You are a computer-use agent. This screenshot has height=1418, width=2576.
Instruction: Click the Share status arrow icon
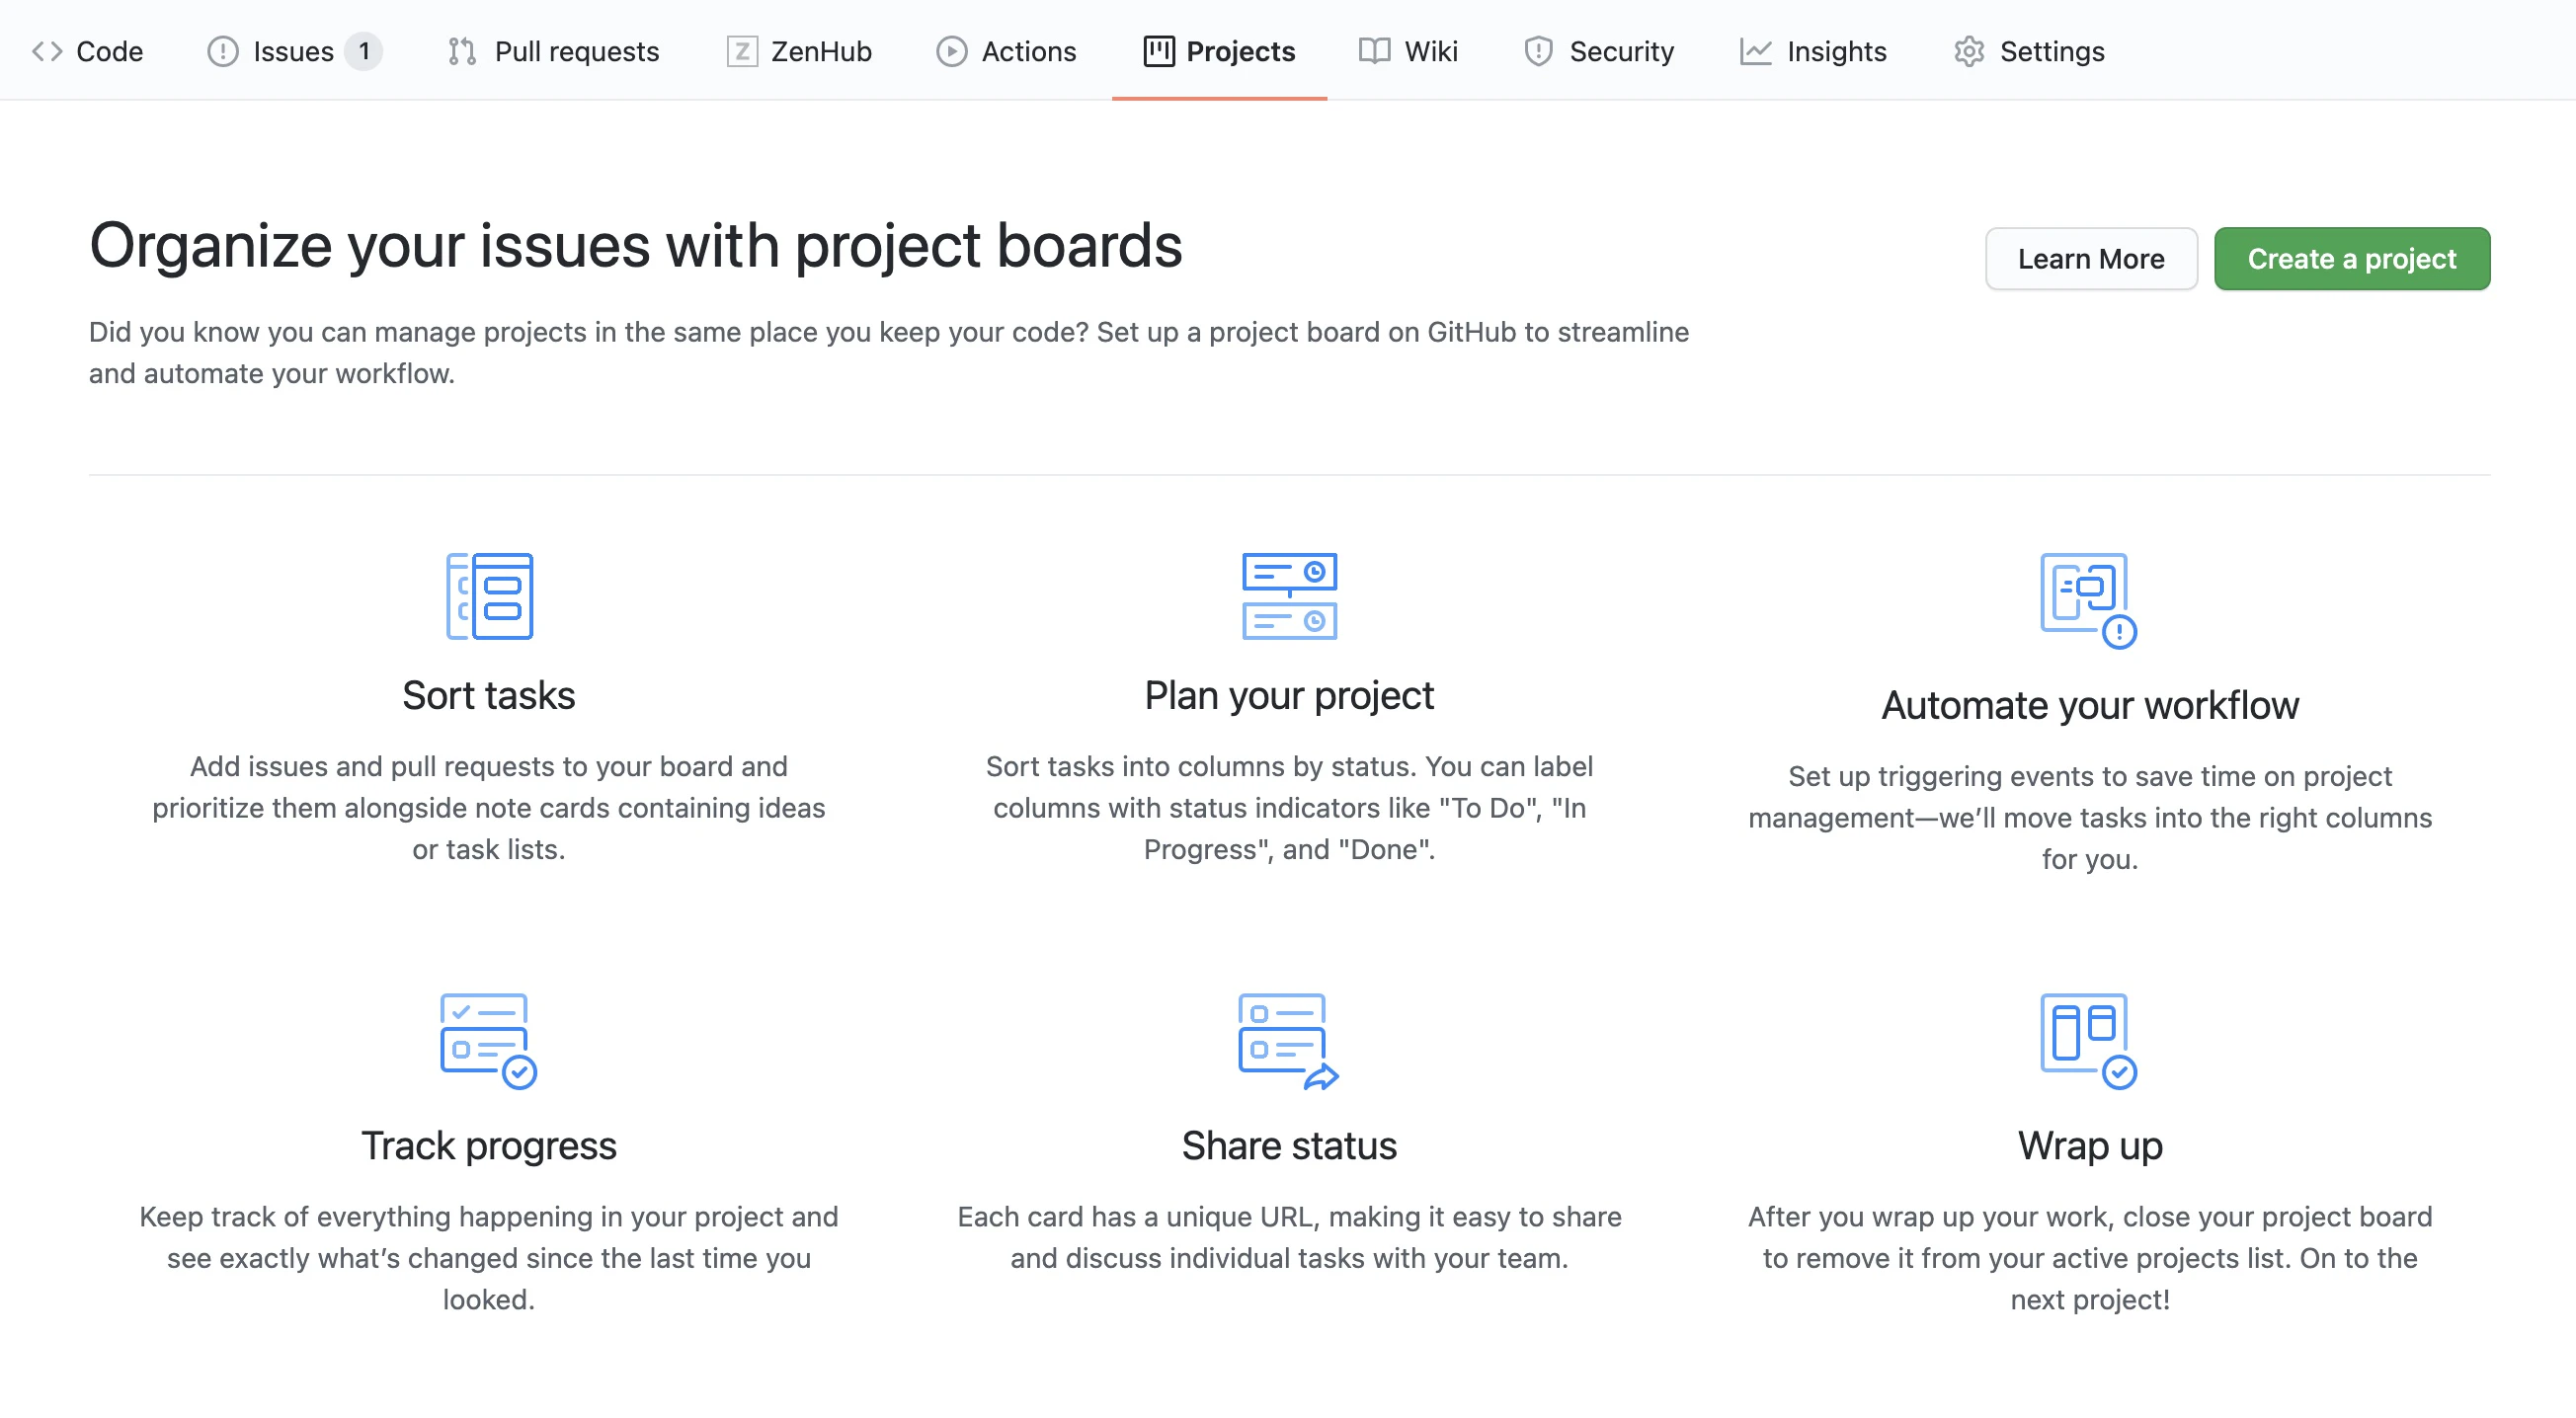coord(1289,1041)
